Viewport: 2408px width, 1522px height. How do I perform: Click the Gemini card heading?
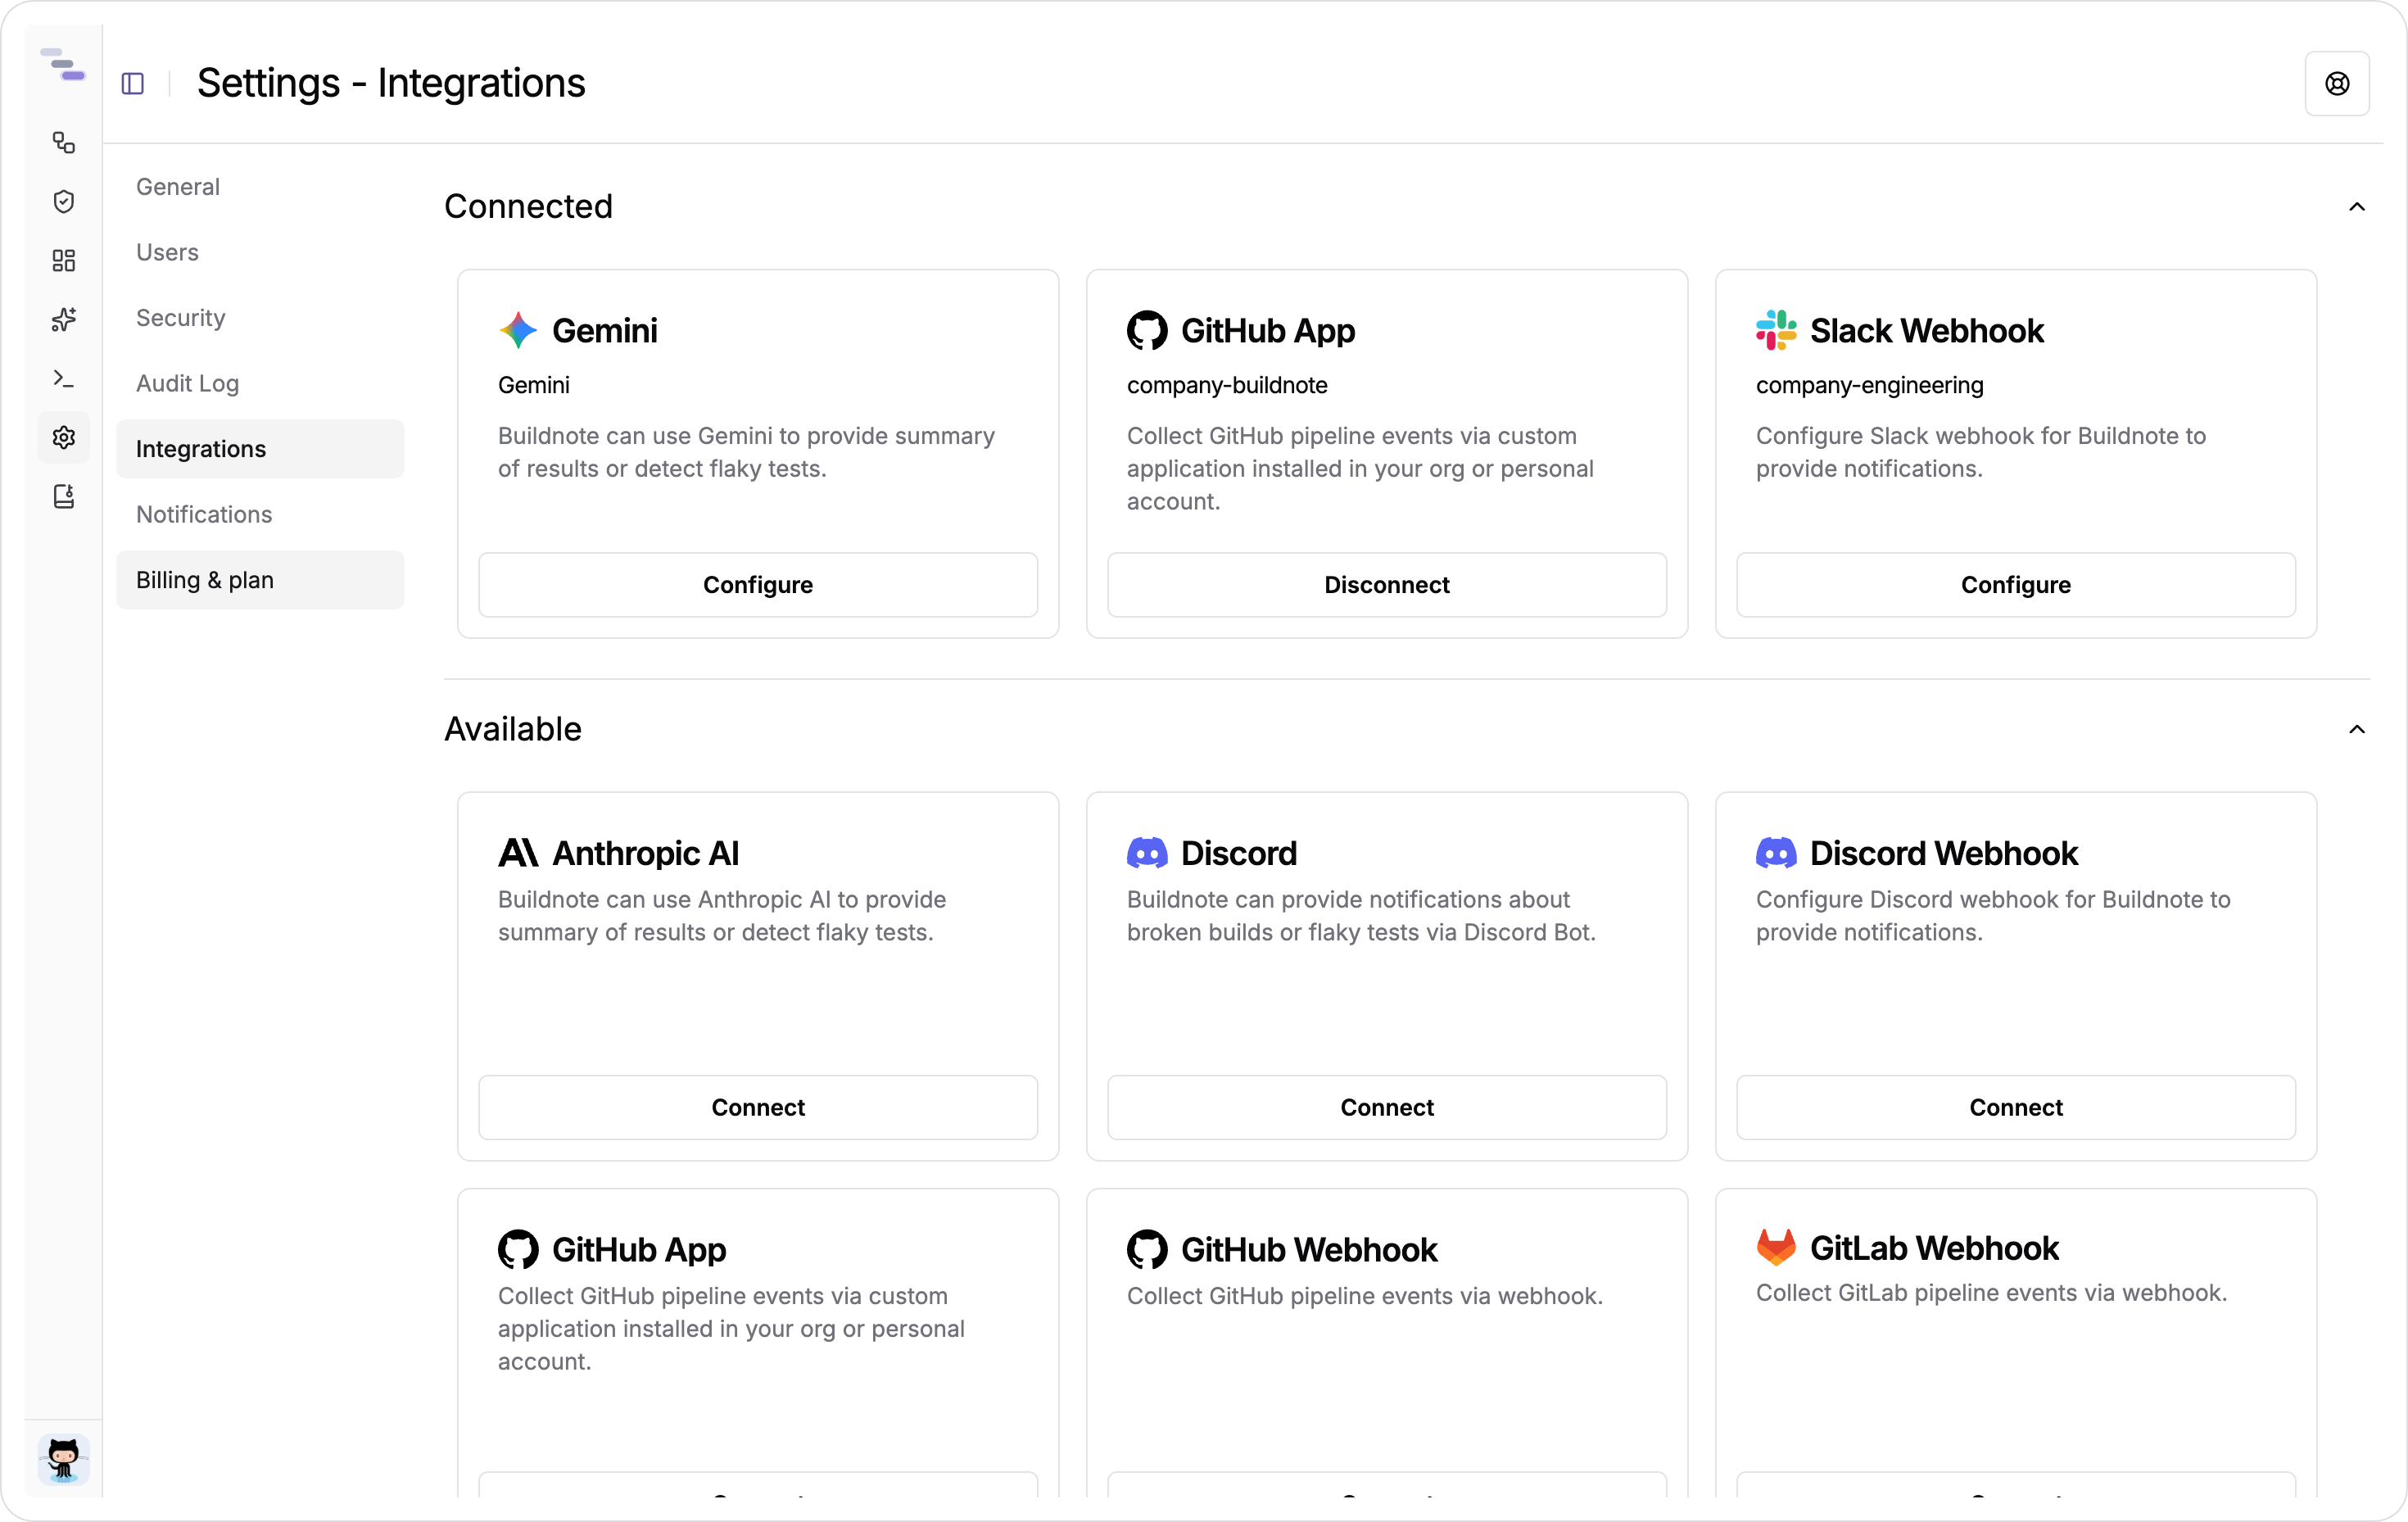point(605,331)
